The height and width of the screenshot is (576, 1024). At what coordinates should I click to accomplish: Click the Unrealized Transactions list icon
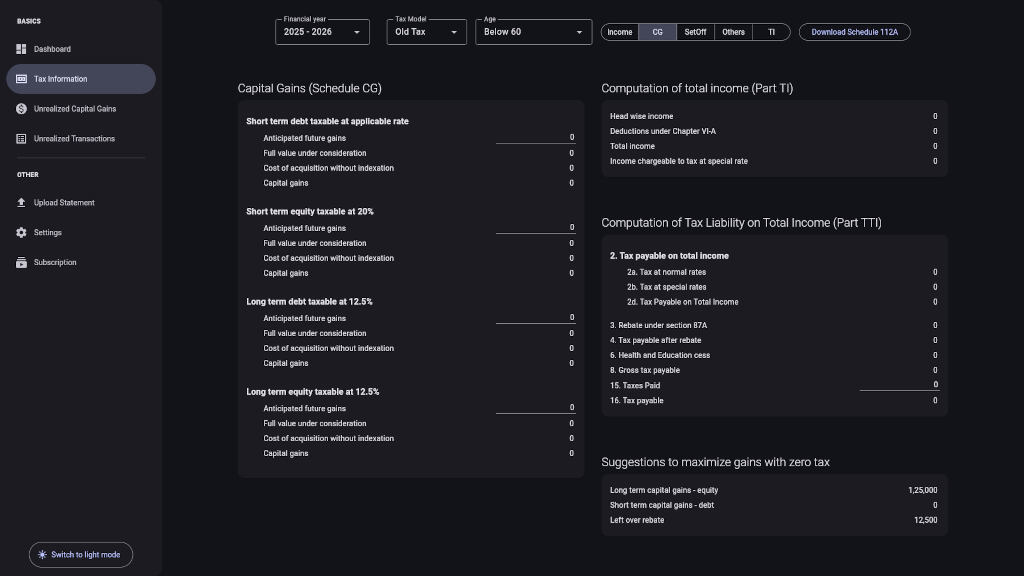click(x=22, y=139)
